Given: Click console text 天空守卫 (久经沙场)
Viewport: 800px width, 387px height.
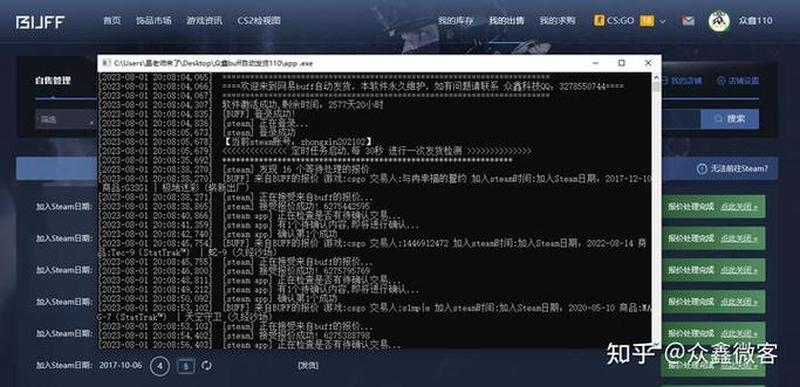Looking at the screenshot, I should (229, 317).
